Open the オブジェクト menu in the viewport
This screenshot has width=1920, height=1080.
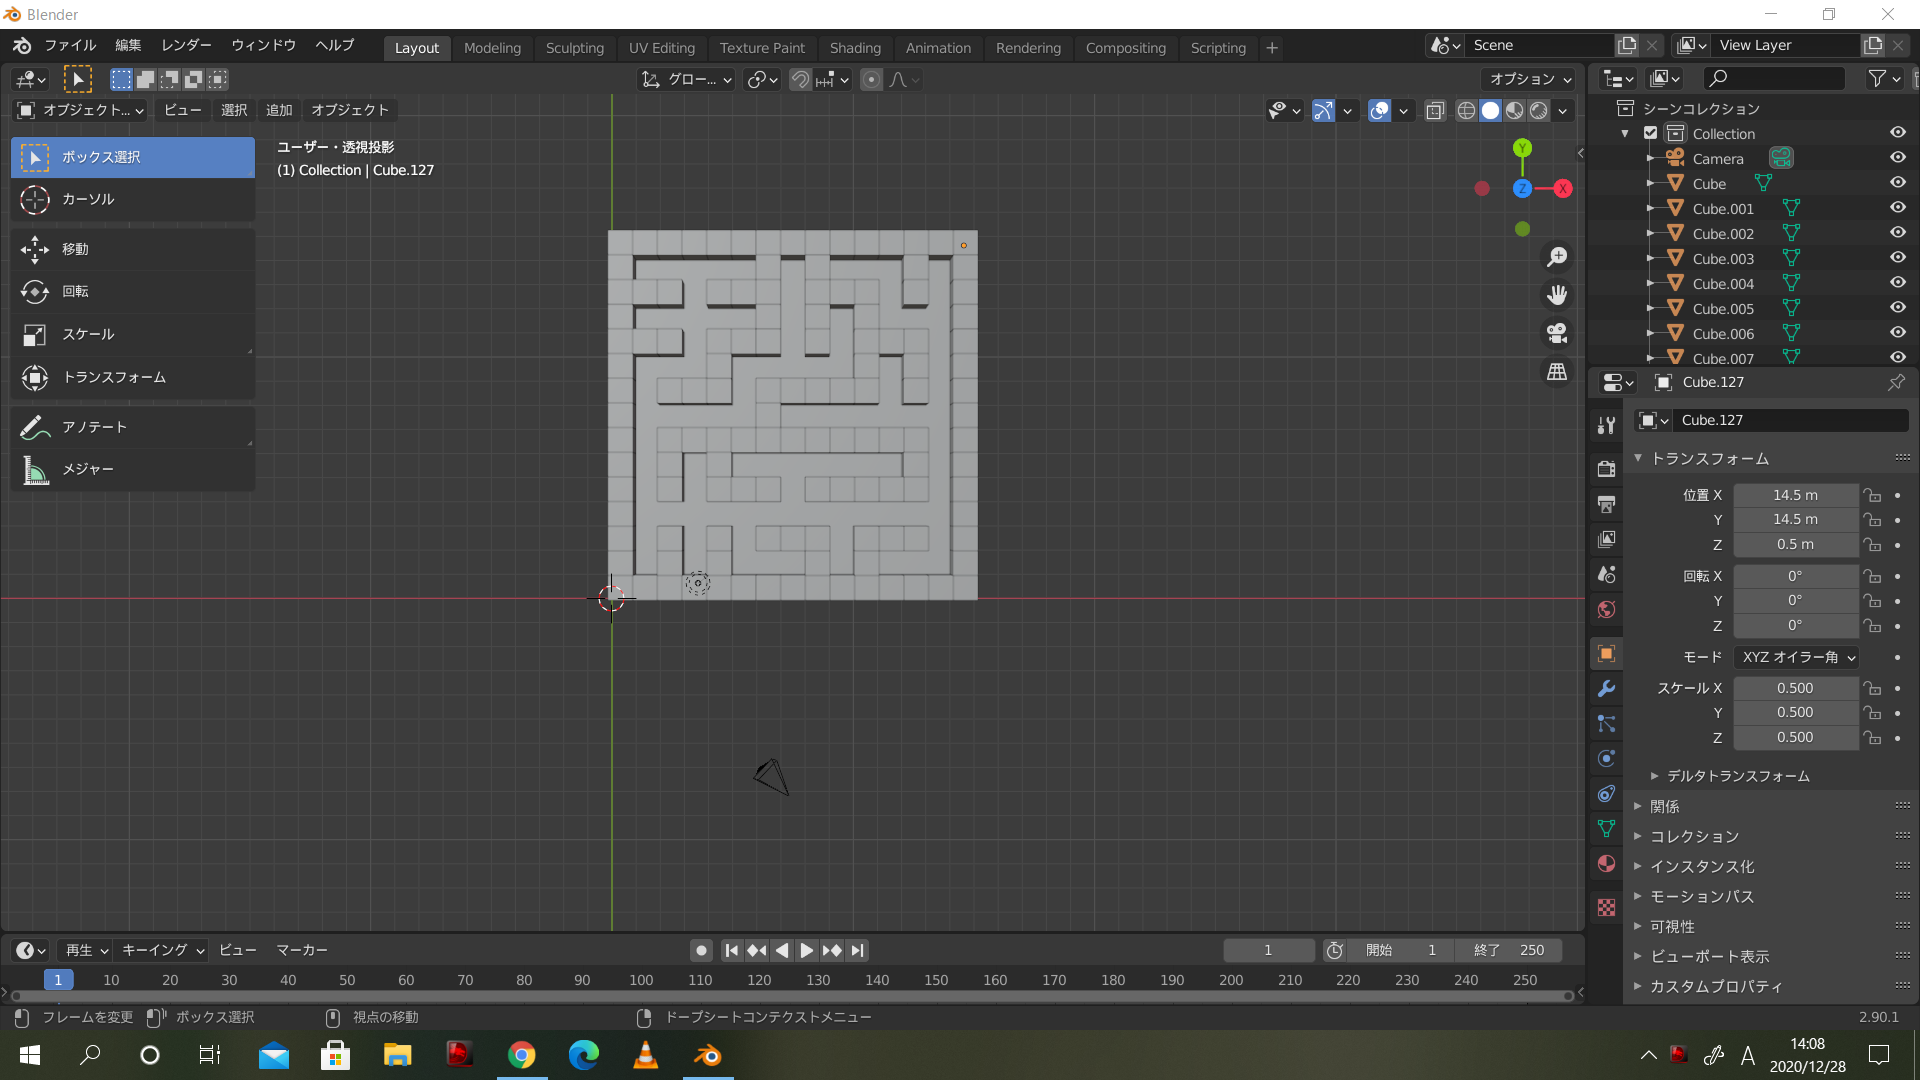click(x=349, y=110)
